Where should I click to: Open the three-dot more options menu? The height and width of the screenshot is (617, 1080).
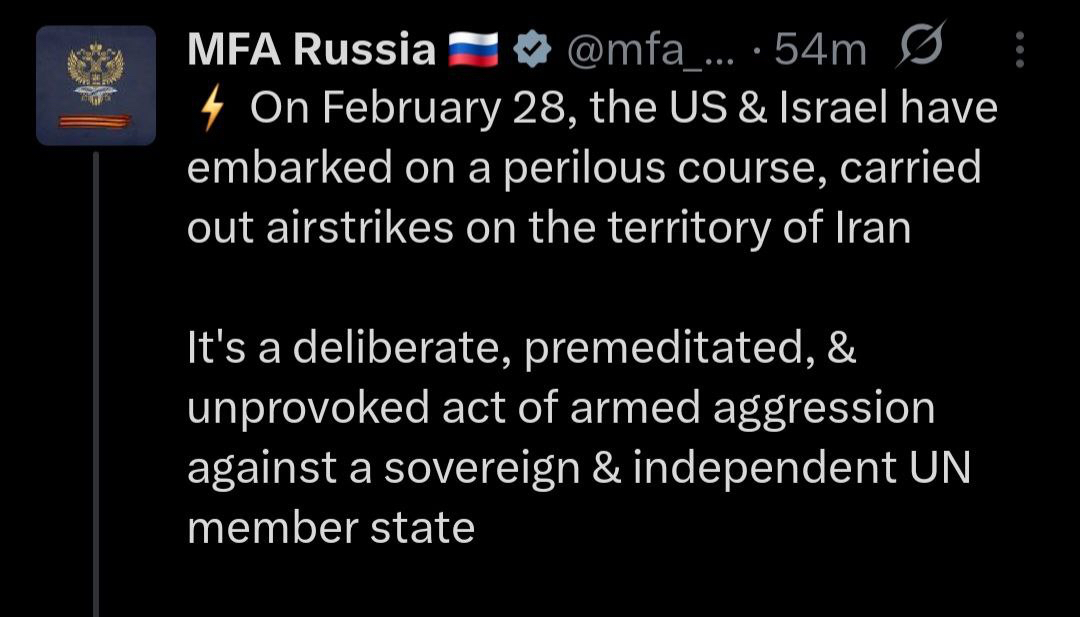pyautogui.click(x=1019, y=49)
